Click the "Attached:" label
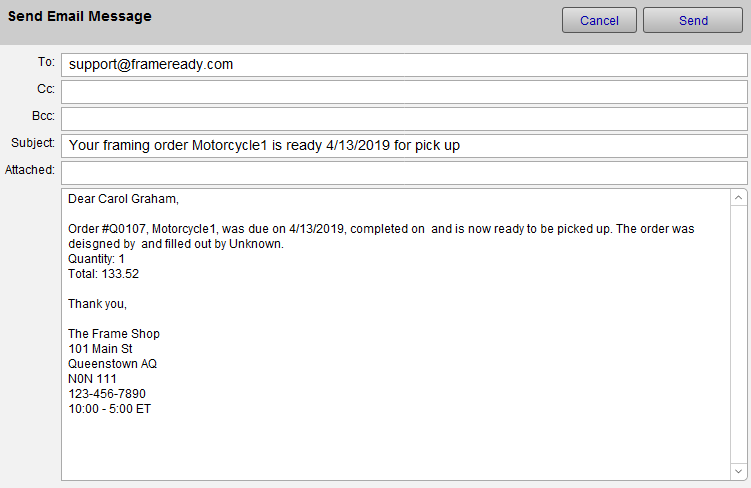This screenshot has height=488, width=751. (30, 170)
